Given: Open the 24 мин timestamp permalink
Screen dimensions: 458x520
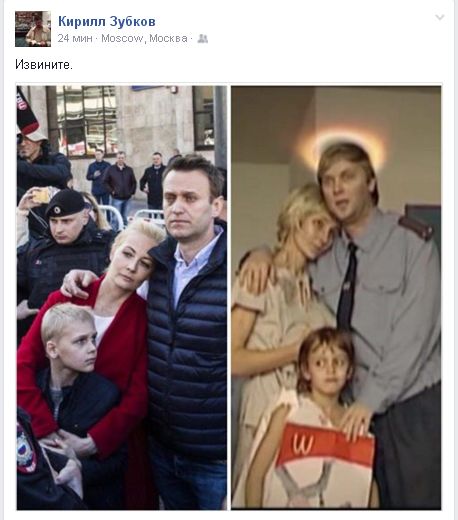Looking at the screenshot, I should [75, 38].
